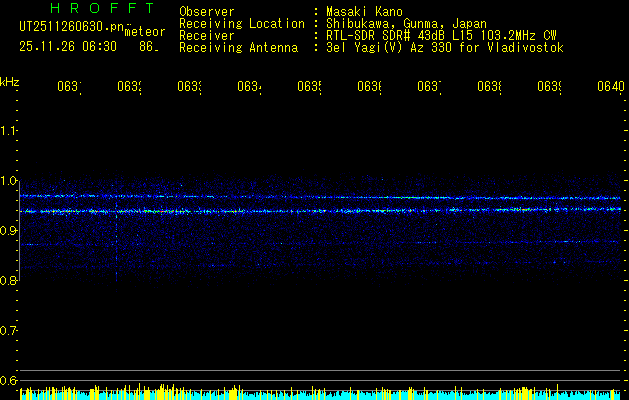Click the 0631 time marker
Screen dimensions: 629x400
(x=69, y=86)
